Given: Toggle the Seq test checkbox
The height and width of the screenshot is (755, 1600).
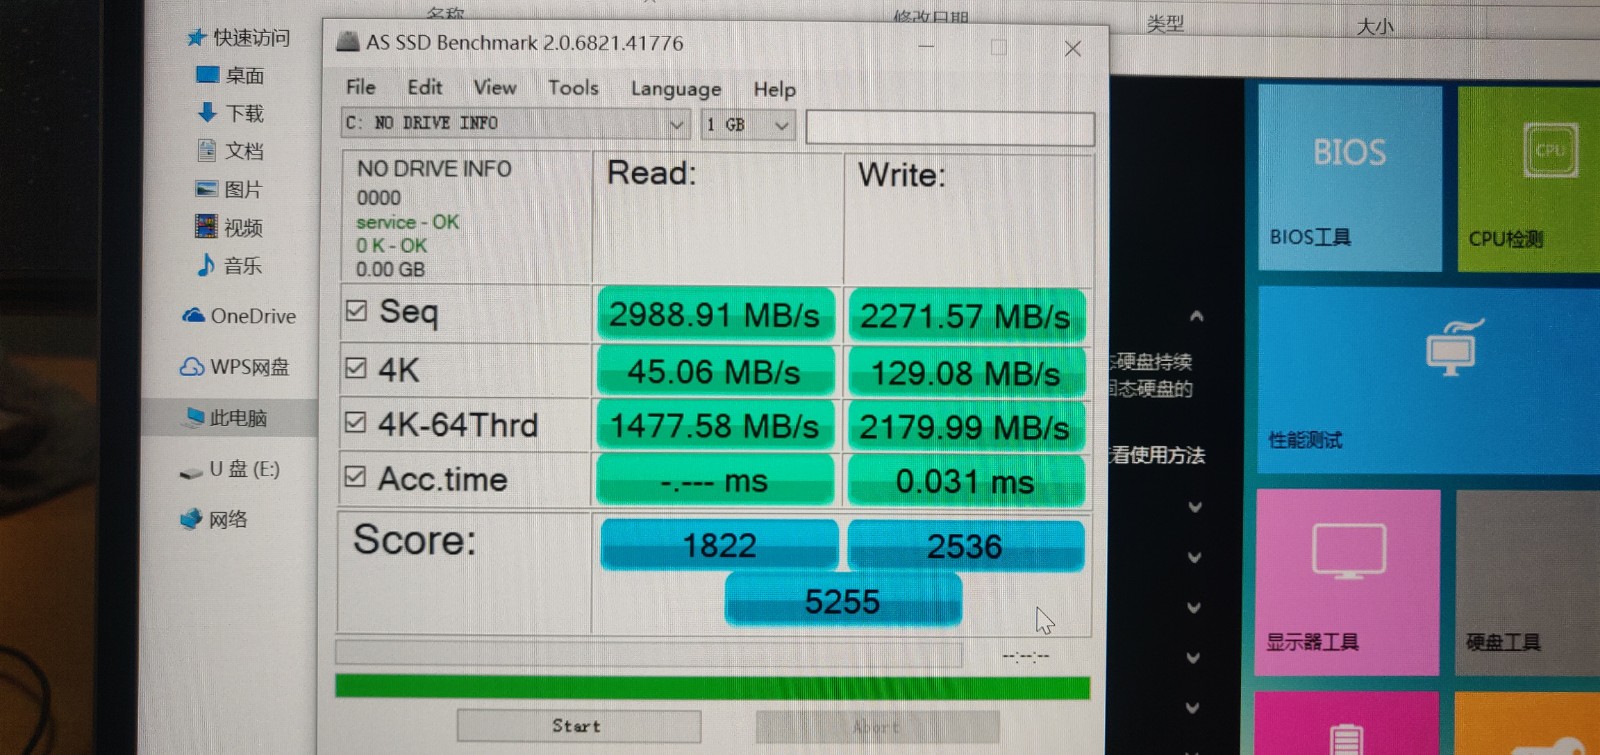Looking at the screenshot, I should coord(356,310).
